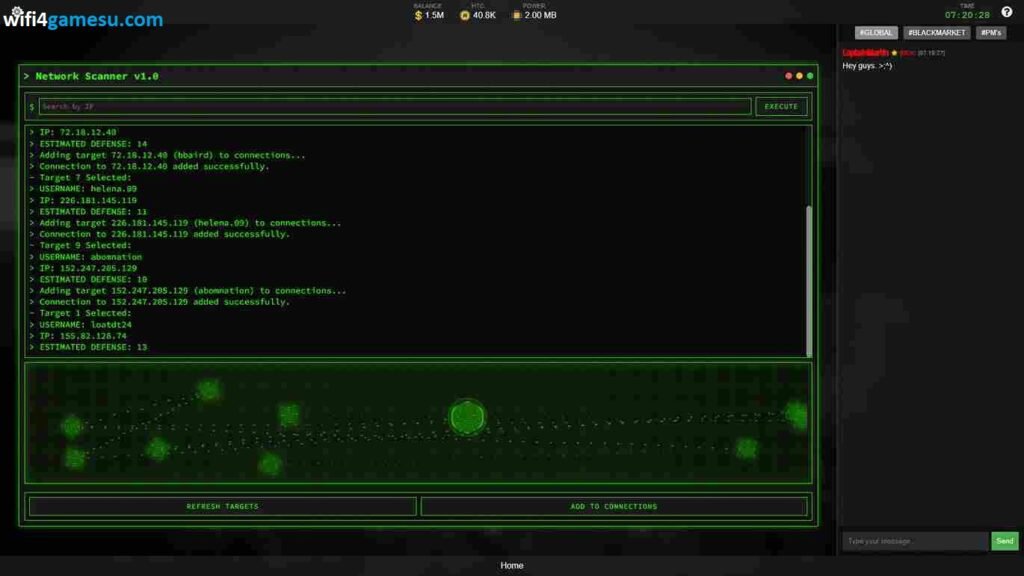Send the chat message
The width and height of the screenshot is (1024, 576).
[1004, 541]
